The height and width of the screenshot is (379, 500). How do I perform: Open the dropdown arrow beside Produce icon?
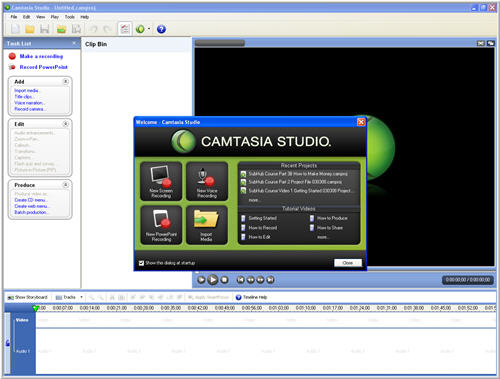tap(149, 29)
